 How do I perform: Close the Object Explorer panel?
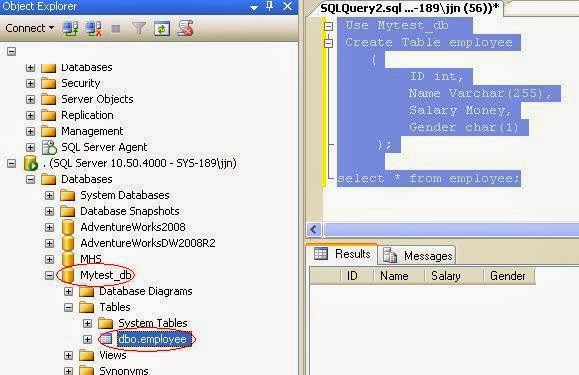coord(288,6)
